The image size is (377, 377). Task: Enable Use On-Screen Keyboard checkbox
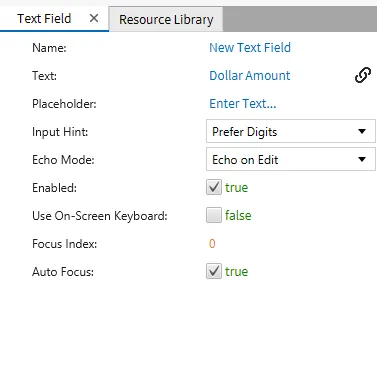coord(214,215)
